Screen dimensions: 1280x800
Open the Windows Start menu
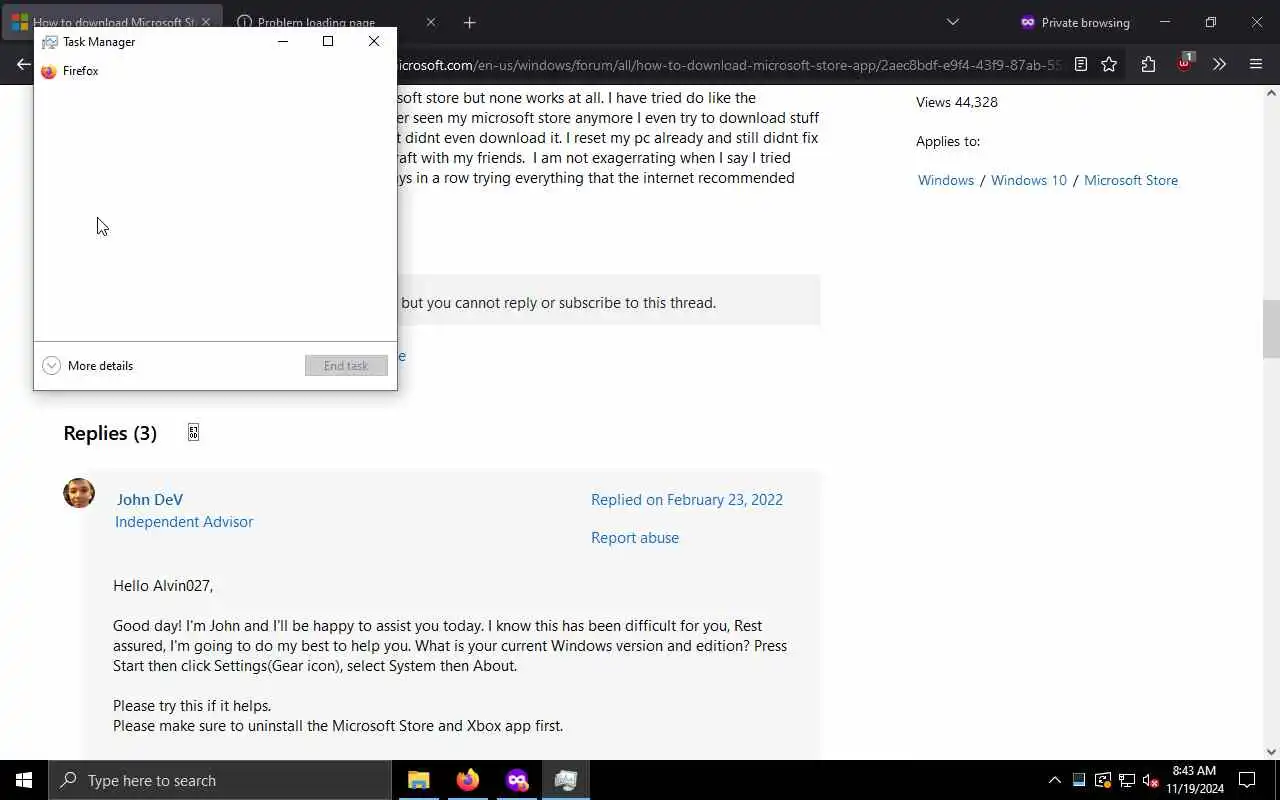coord(24,780)
